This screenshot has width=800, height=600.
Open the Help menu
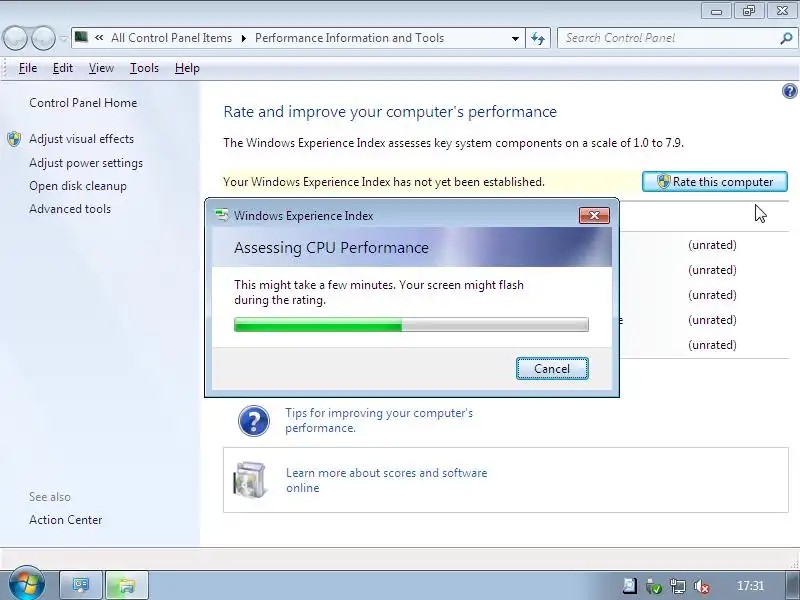point(187,68)
